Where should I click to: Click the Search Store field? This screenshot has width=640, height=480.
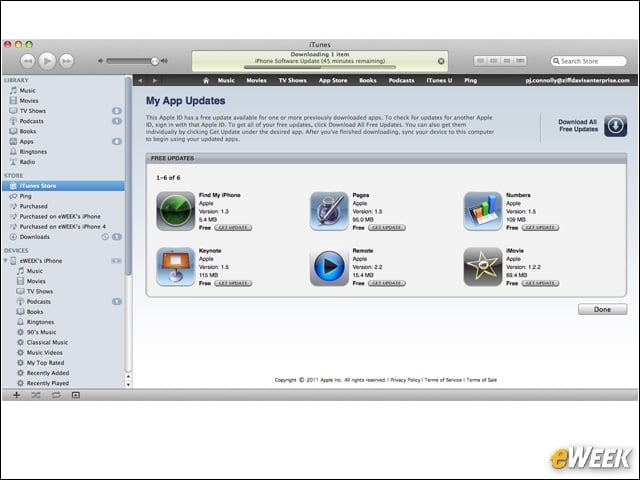(x=588, y=61)
